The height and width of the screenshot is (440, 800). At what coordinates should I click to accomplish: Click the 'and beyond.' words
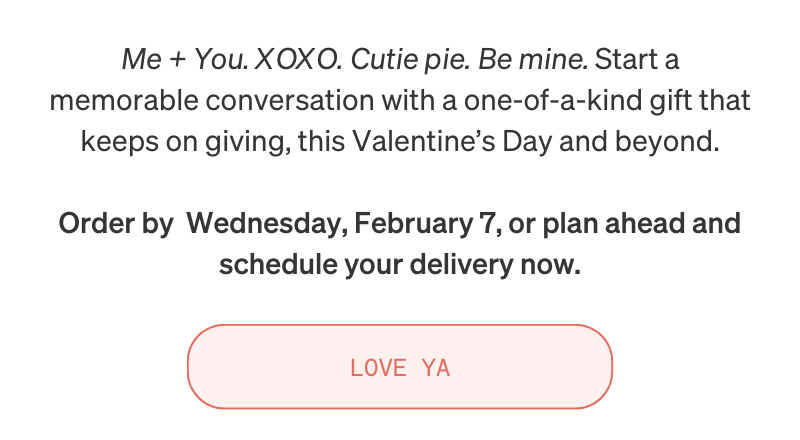pyautogui.click(x=639, y=141)
